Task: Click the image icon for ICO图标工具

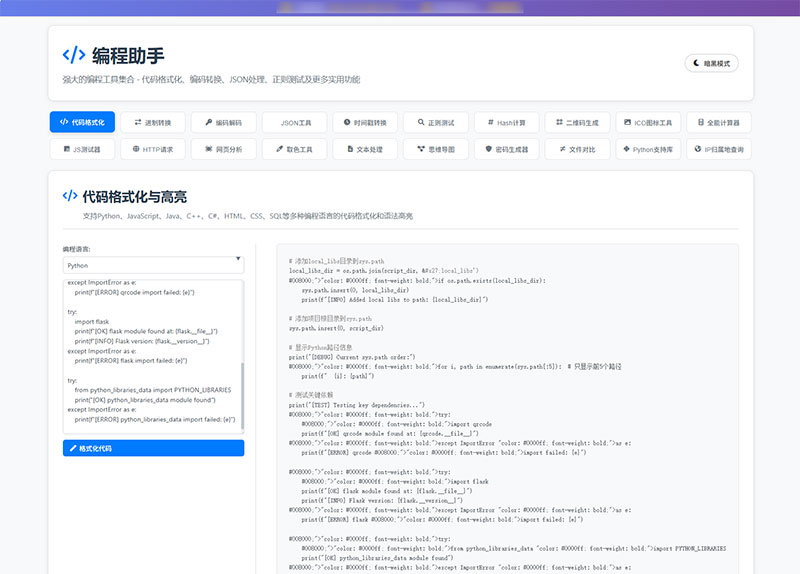Action: click(x=628, y=122)
